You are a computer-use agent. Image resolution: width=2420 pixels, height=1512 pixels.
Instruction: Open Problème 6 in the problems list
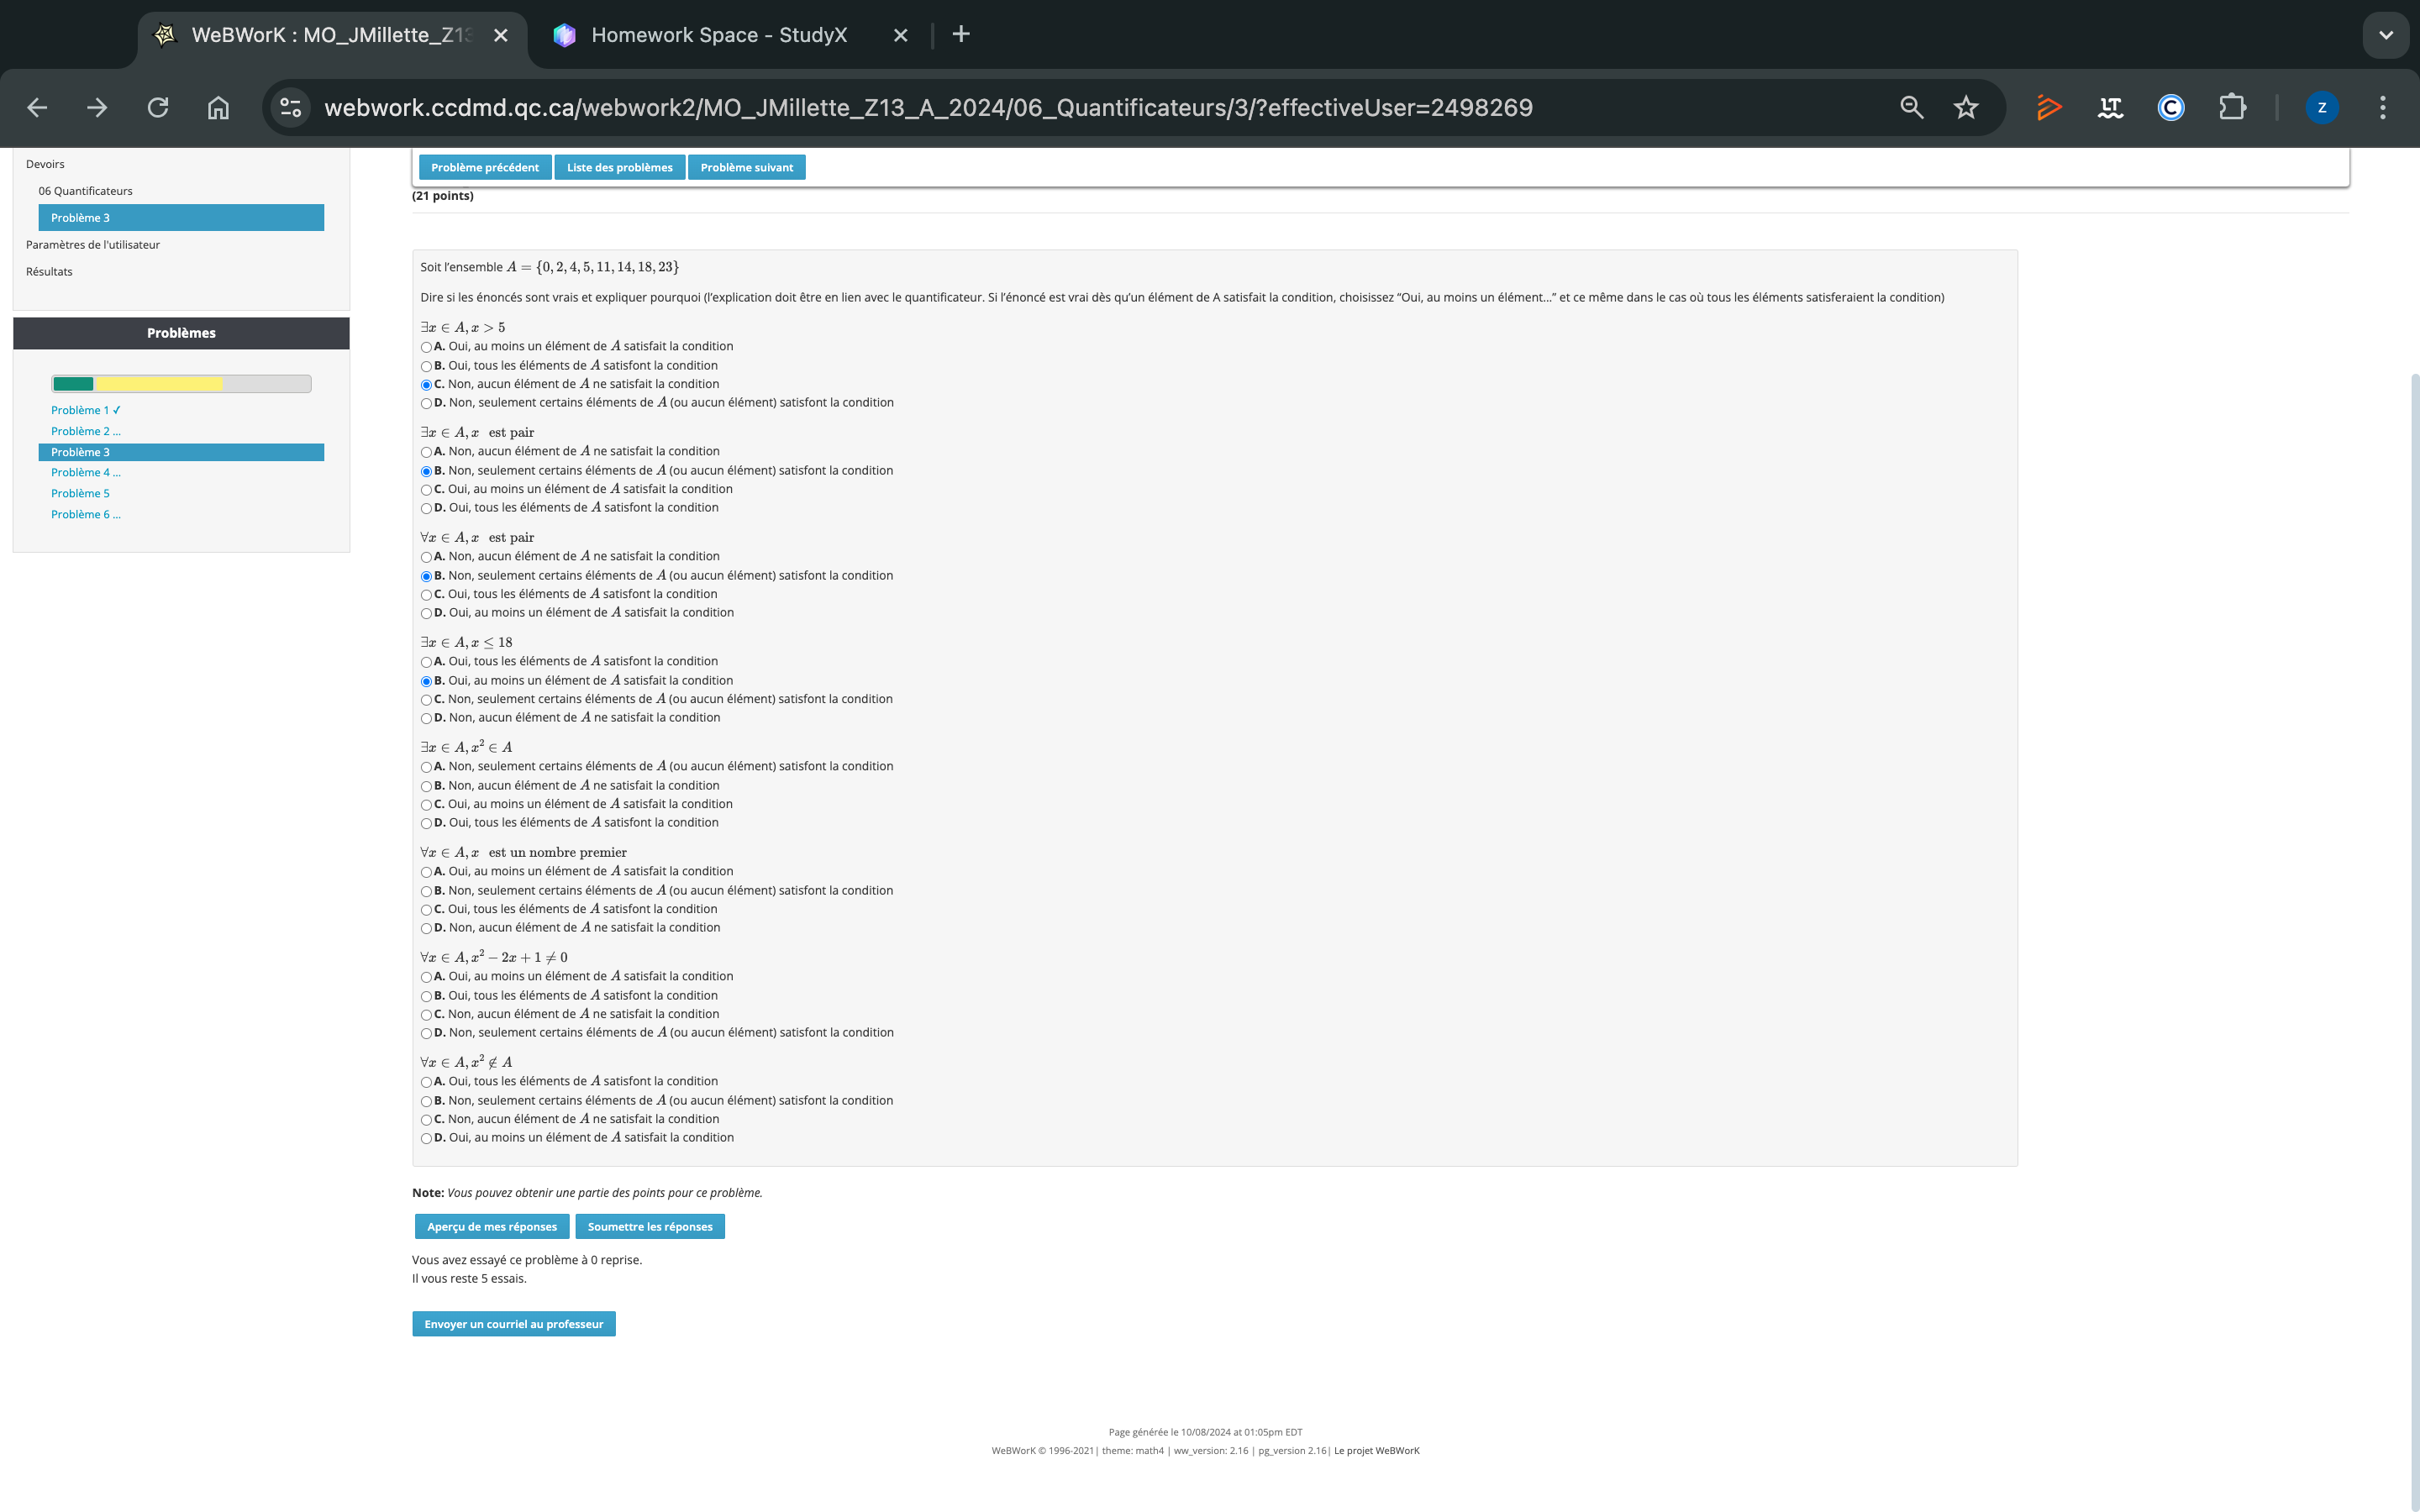86,514
